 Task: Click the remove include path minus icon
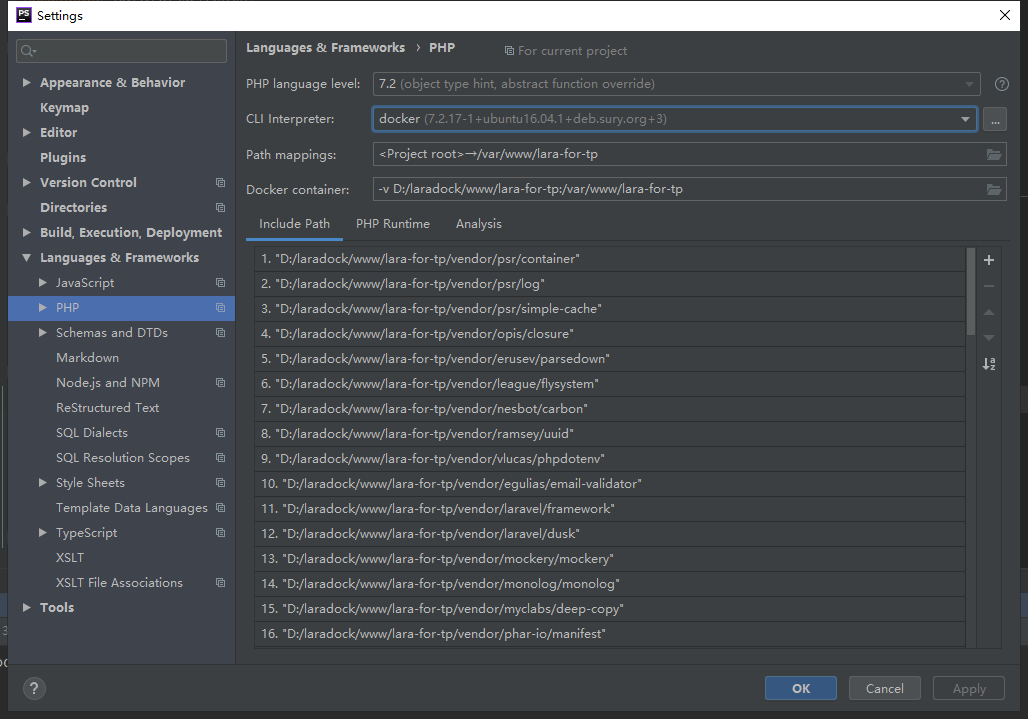coord(989,286)
